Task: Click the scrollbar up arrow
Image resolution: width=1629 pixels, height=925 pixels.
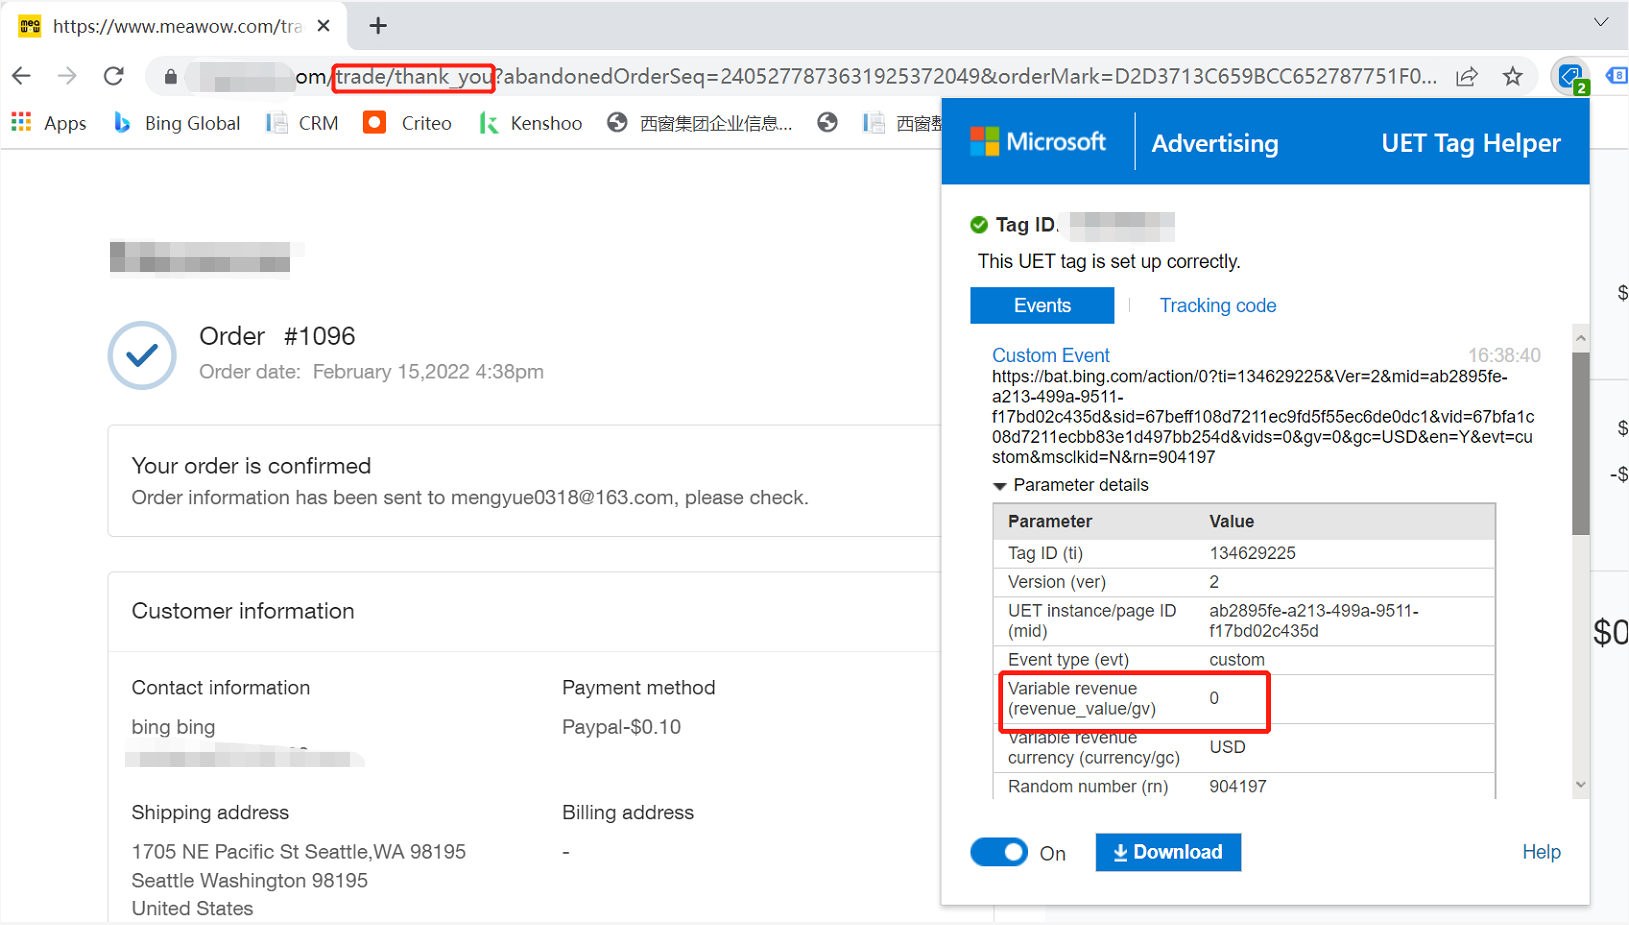Action: 1580,338
